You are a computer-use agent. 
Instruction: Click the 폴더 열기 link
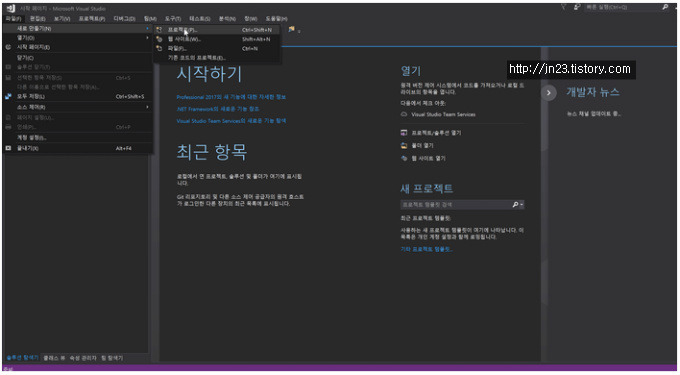click(422, 146)
